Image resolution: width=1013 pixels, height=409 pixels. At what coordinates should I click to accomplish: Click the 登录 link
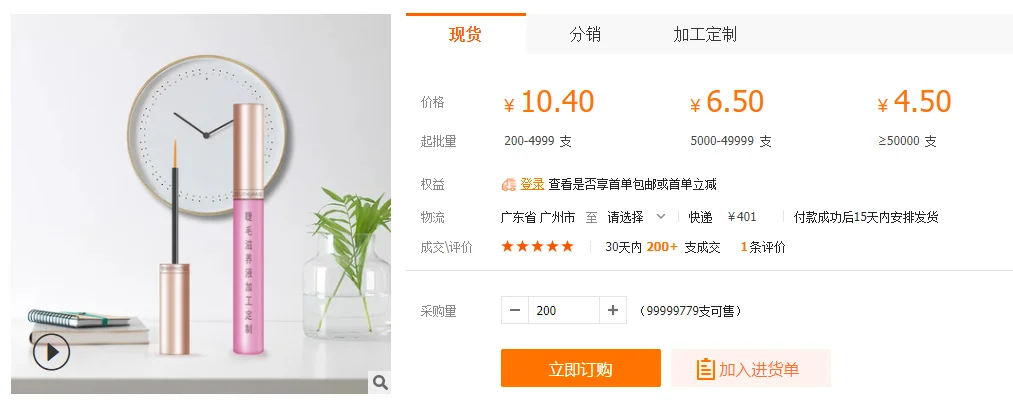(x=532, y=185)
